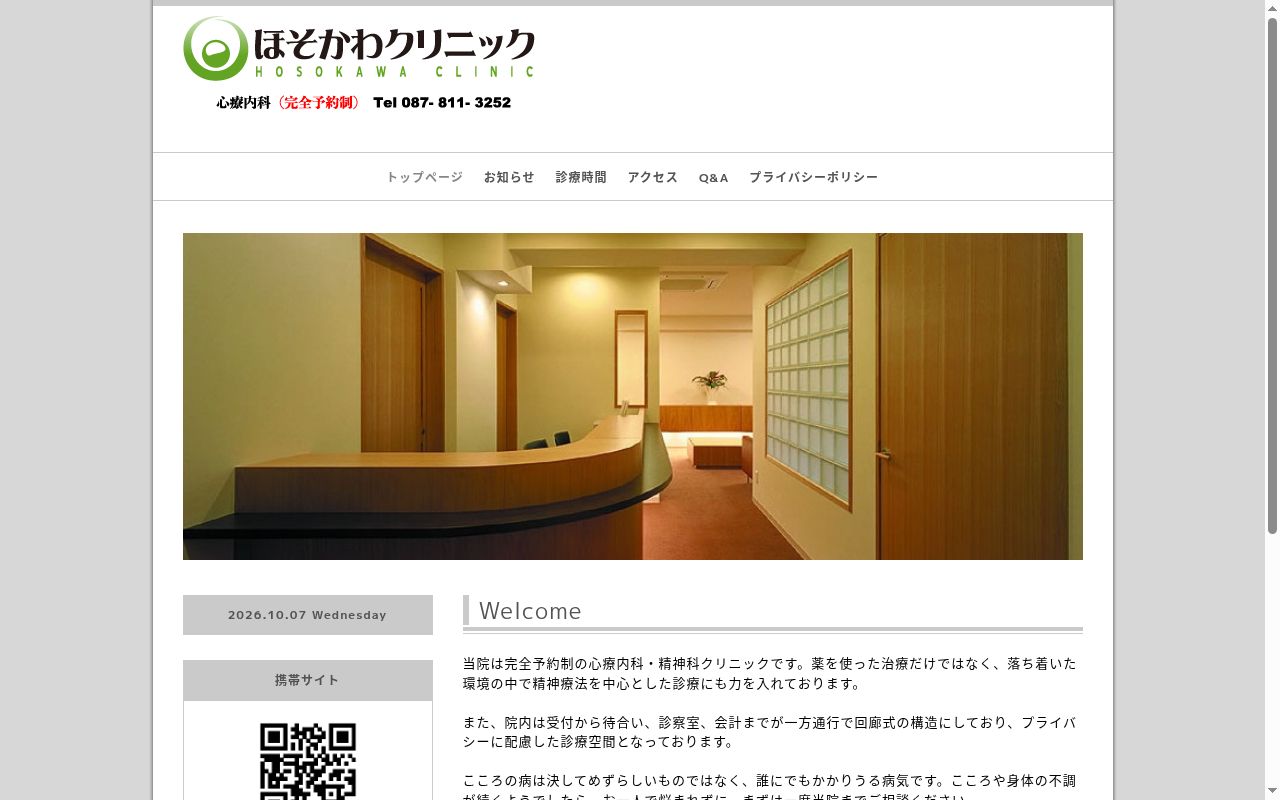Click the clinic reception interior photo
1280x800 pixels.
(633, 396)
